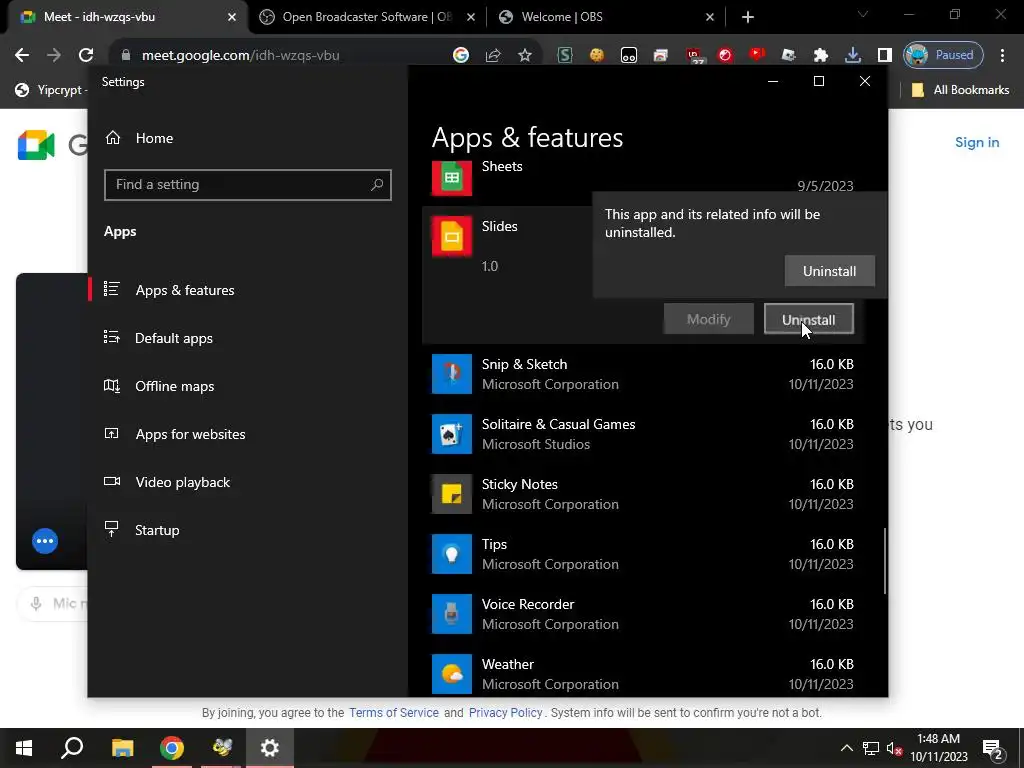Open Chrome downloads icon
This screenshot has width=1024, height=768.
point(852,55)
